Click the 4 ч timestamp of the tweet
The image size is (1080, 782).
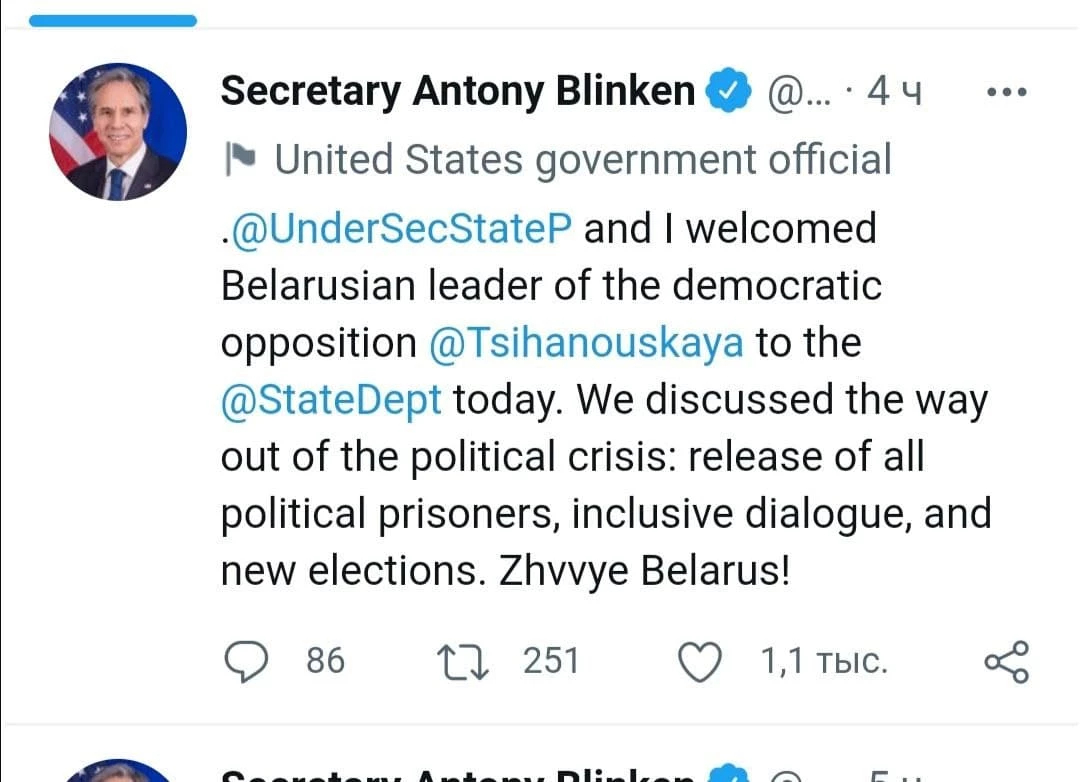click(x=894, y=91)
